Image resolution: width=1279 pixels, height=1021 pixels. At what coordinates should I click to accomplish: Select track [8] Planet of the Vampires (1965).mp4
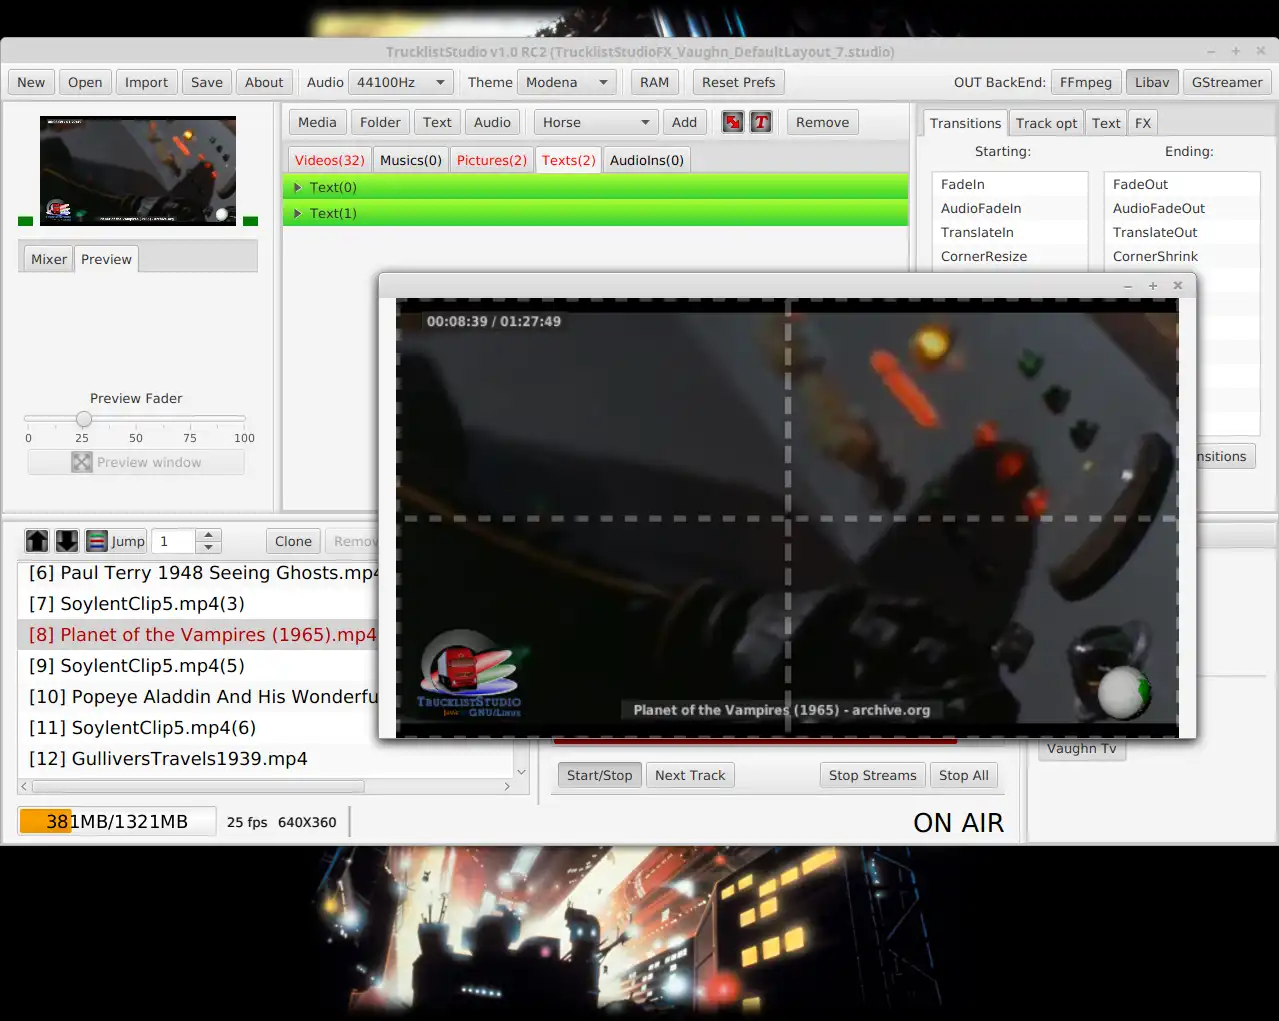pyautogui.click(x=198, y=634)
